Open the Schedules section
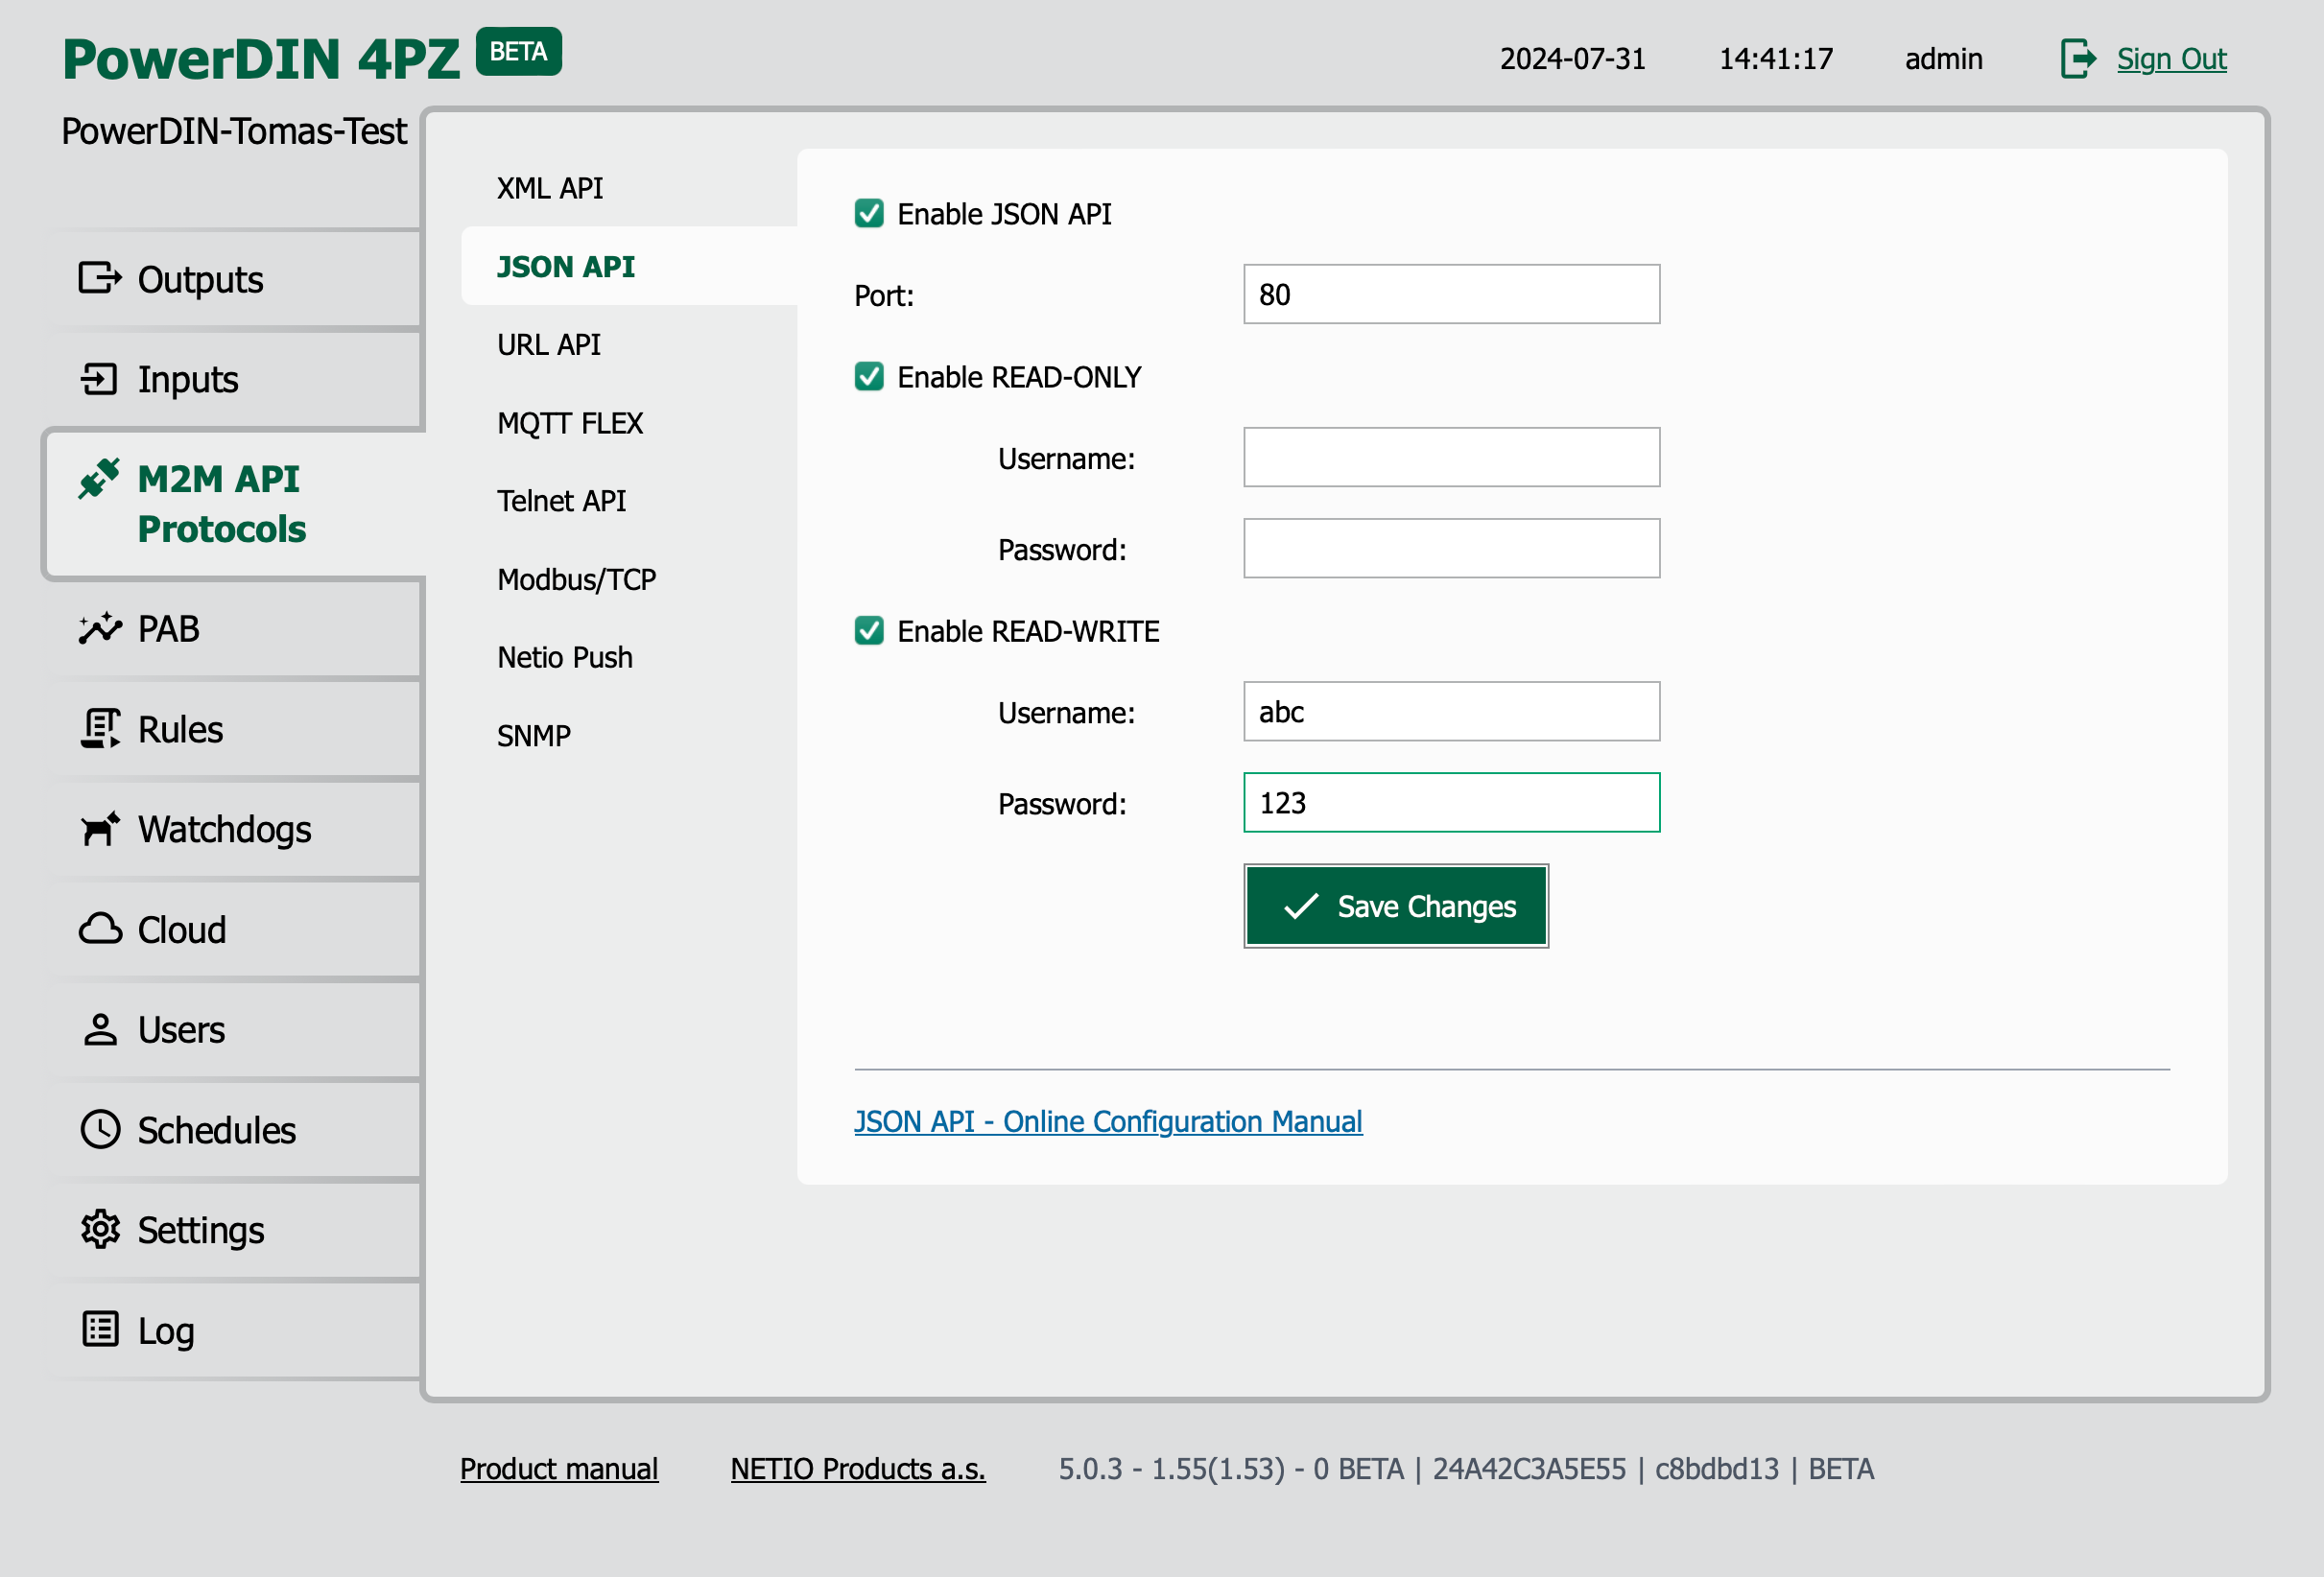The image size is (2324, 1577). click(234, 1130)
